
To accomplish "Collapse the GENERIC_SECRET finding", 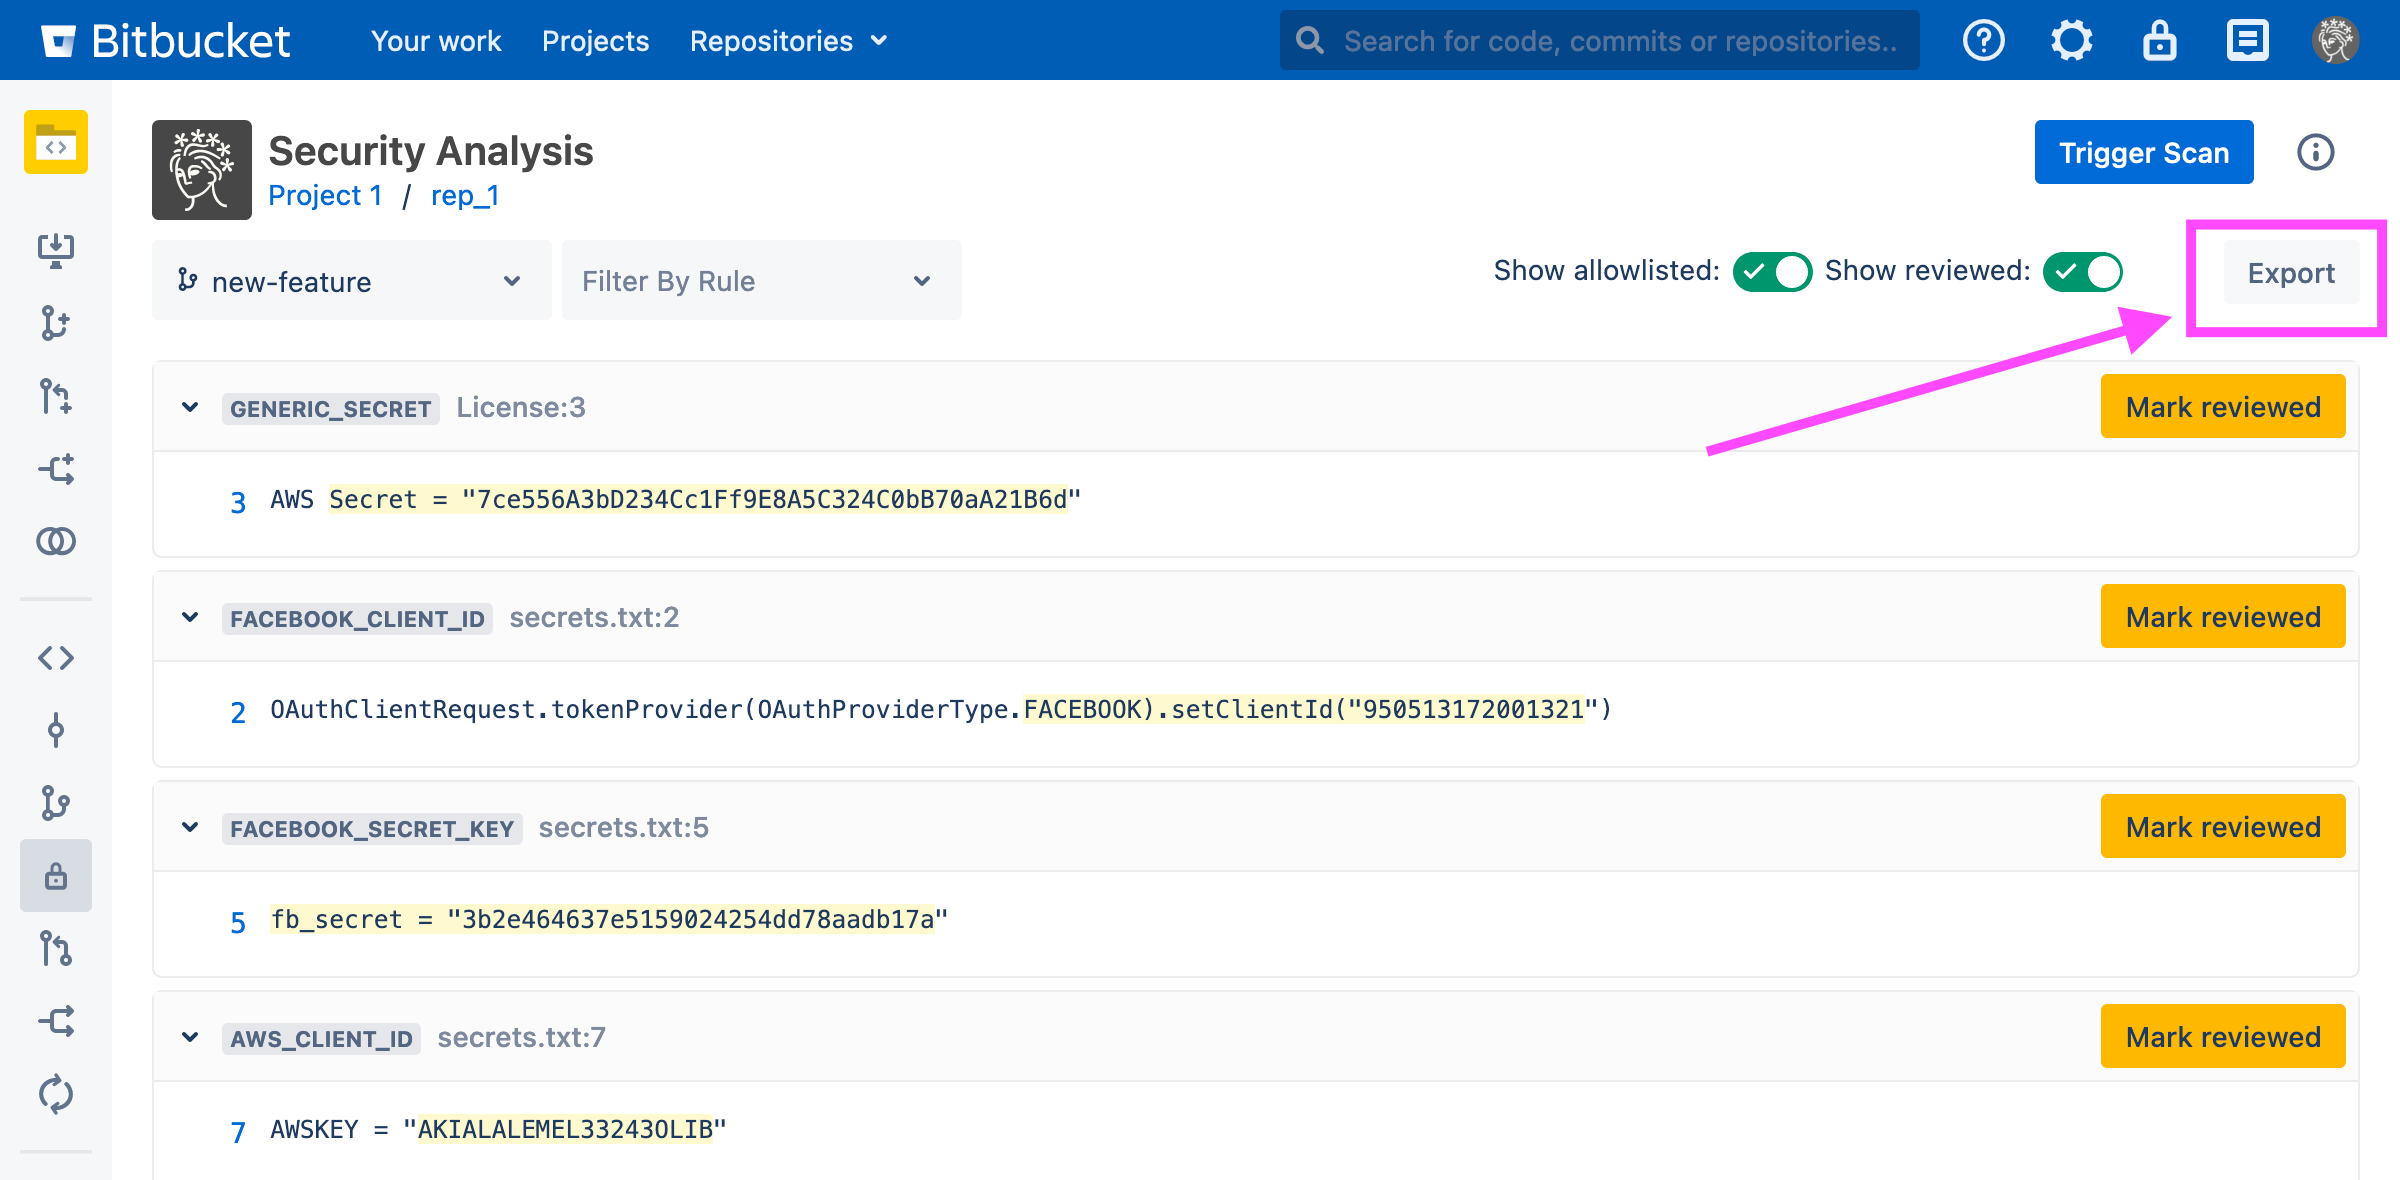I will [x=190, y=407].
